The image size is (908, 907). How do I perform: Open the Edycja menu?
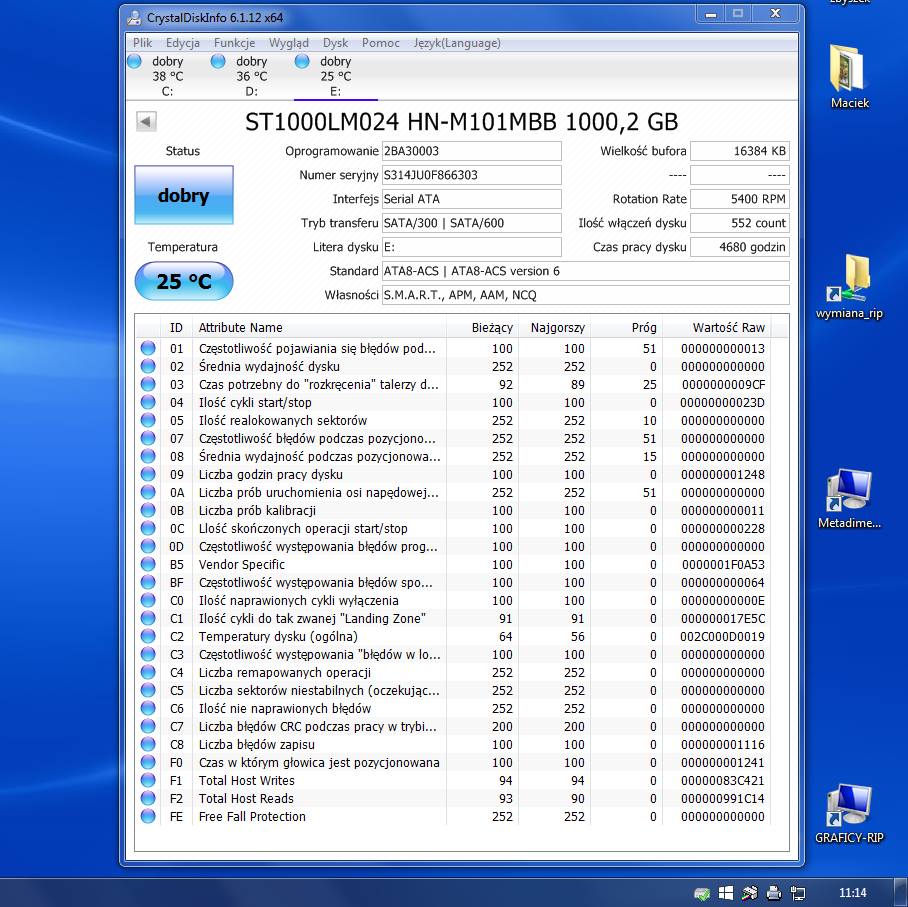pyautogui.click(x=182, y=43)
